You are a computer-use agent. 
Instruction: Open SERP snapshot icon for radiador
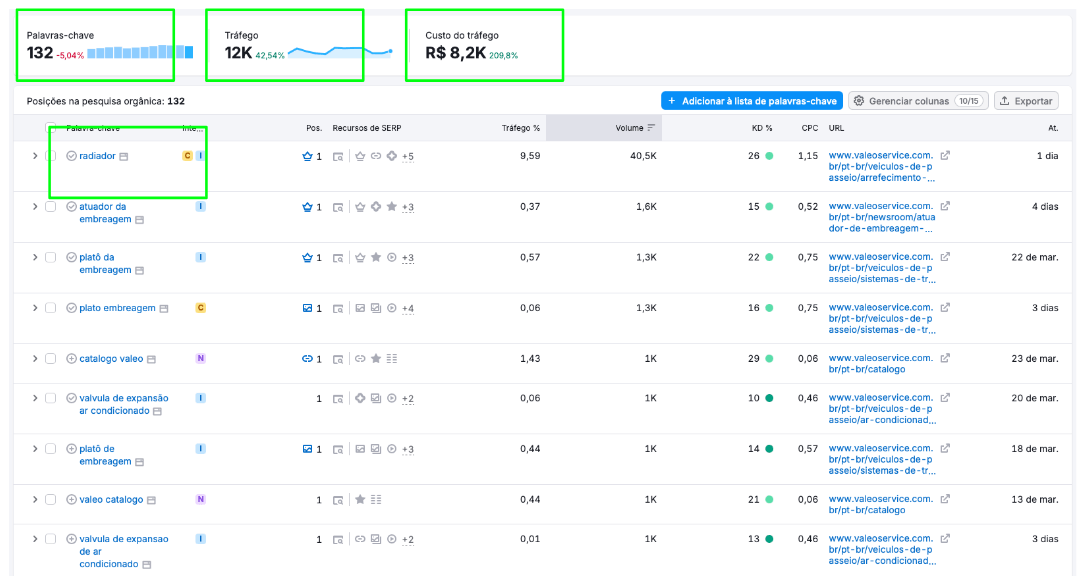(338, 157)
